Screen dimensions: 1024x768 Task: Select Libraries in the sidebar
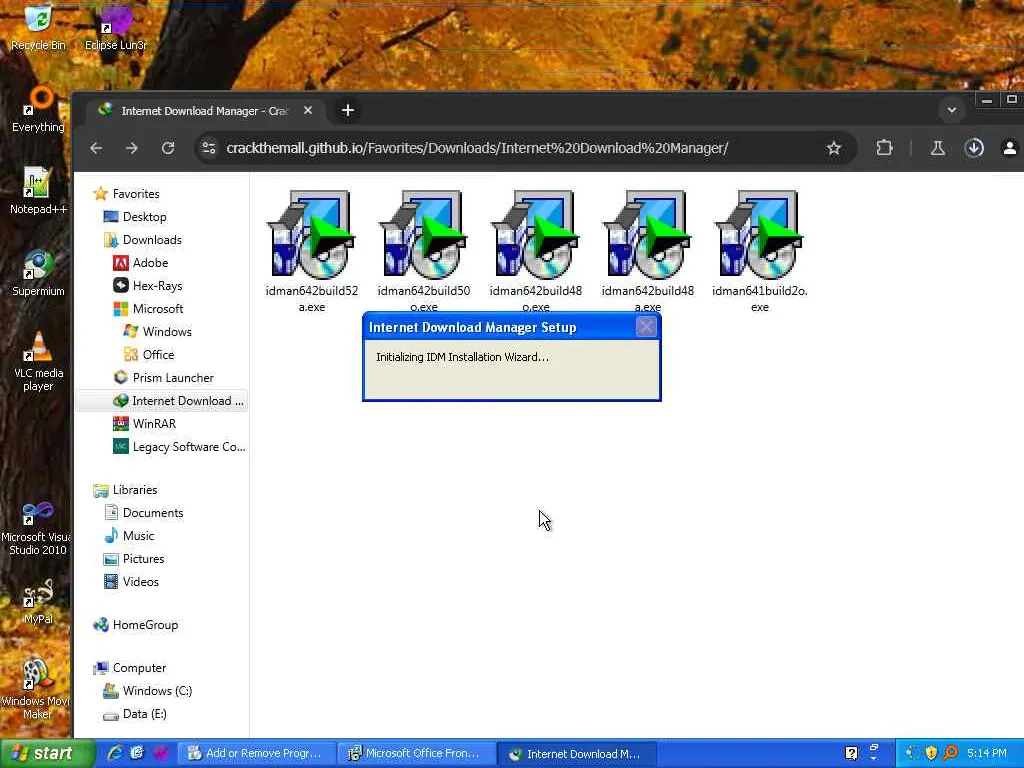click(x=125, y=490)
